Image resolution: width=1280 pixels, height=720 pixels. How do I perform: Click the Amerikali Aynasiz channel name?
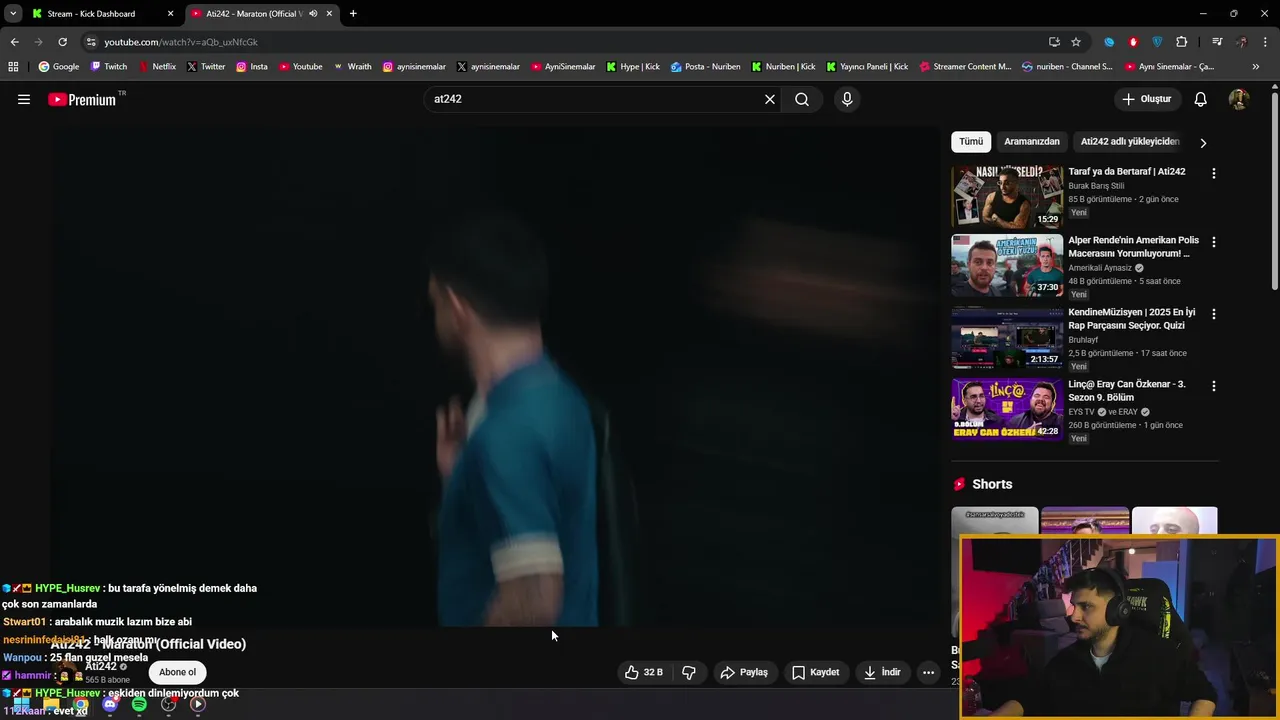pos(1100,268)
